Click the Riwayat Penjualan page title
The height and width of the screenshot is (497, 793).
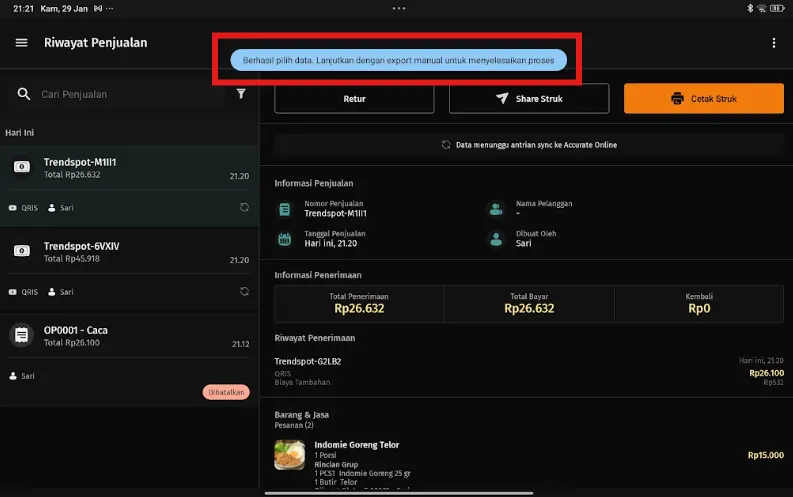point(96,43)
